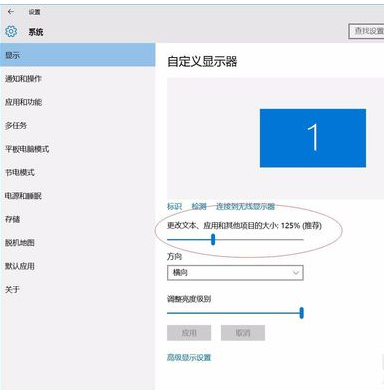384x390 pixels.
Task: Click the back arrow icon
Action: pyautogui.click(x=11, y=12)
